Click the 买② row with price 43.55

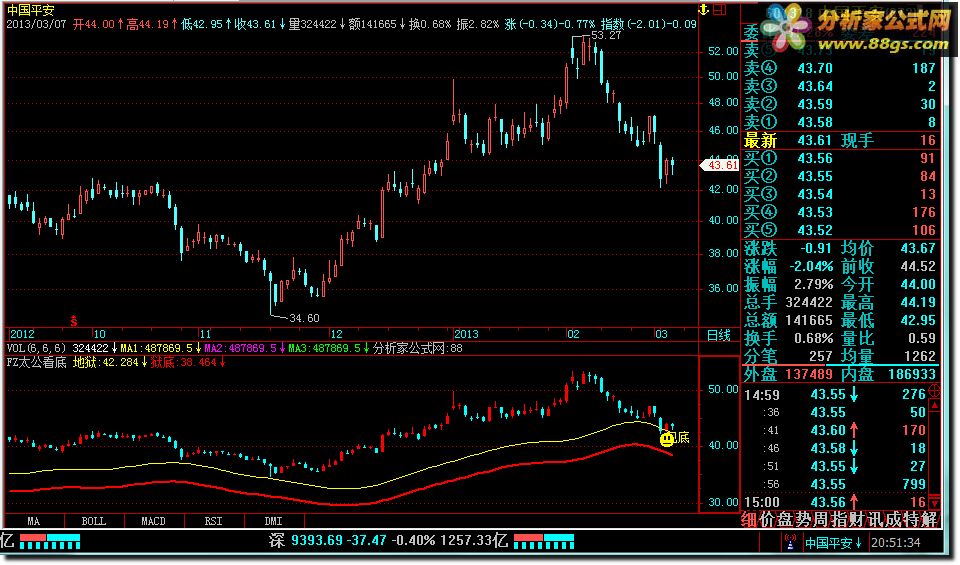[x=840, y=176]
